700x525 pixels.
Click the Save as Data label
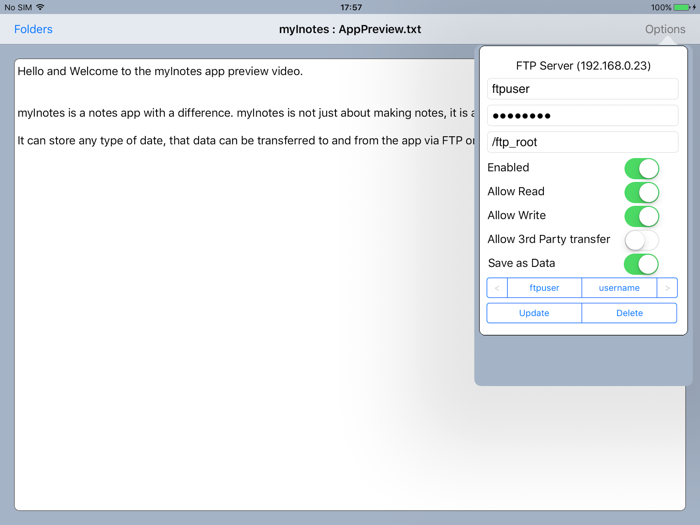[x=521, y=263]
